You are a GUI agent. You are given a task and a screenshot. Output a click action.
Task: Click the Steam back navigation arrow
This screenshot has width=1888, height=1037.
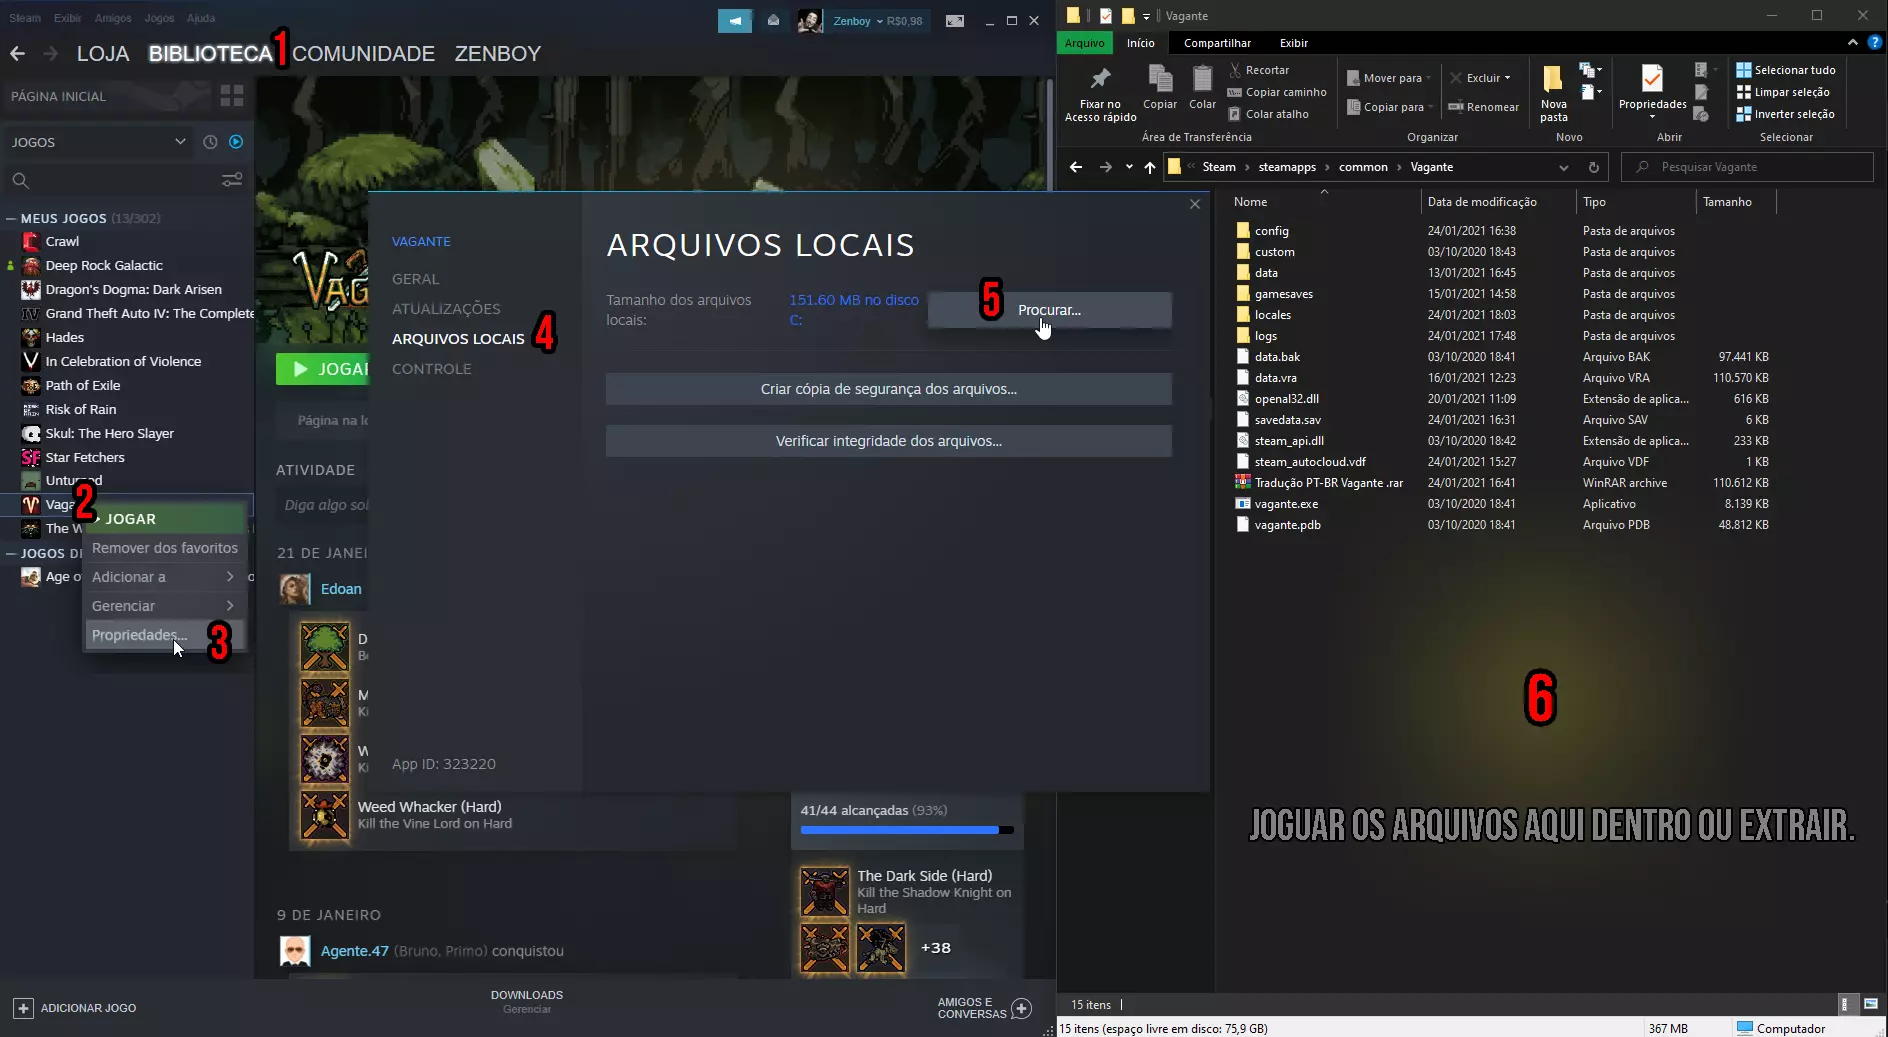pos(18,54)
